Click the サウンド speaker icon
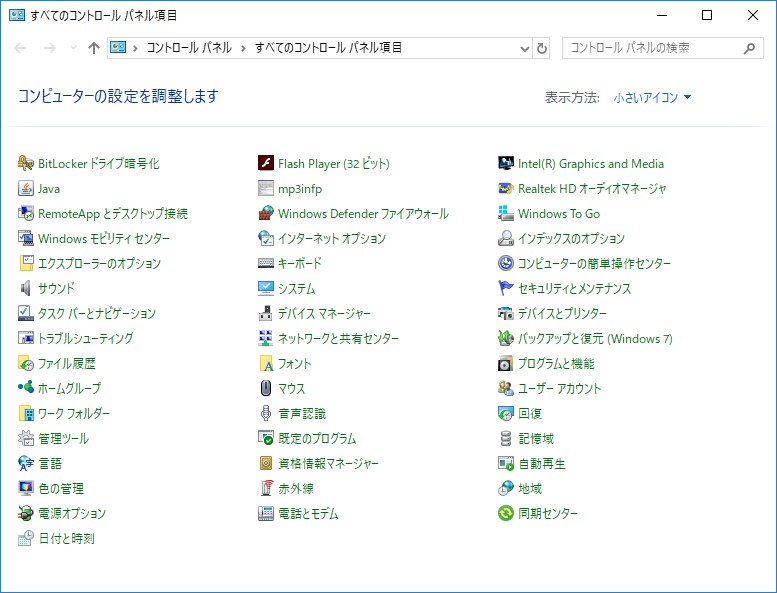 (26, 289)
